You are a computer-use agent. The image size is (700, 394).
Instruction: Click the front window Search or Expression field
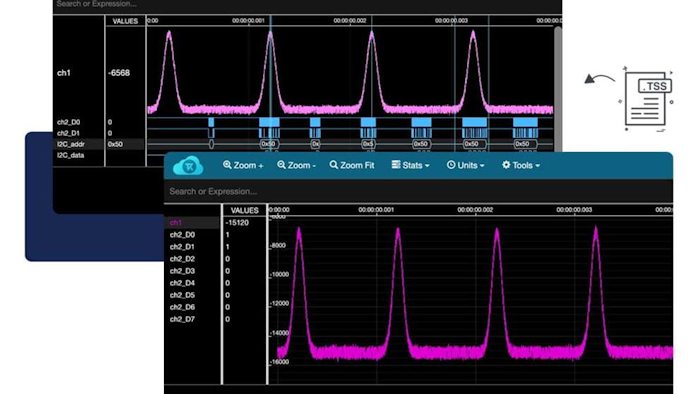click(418, 191)
